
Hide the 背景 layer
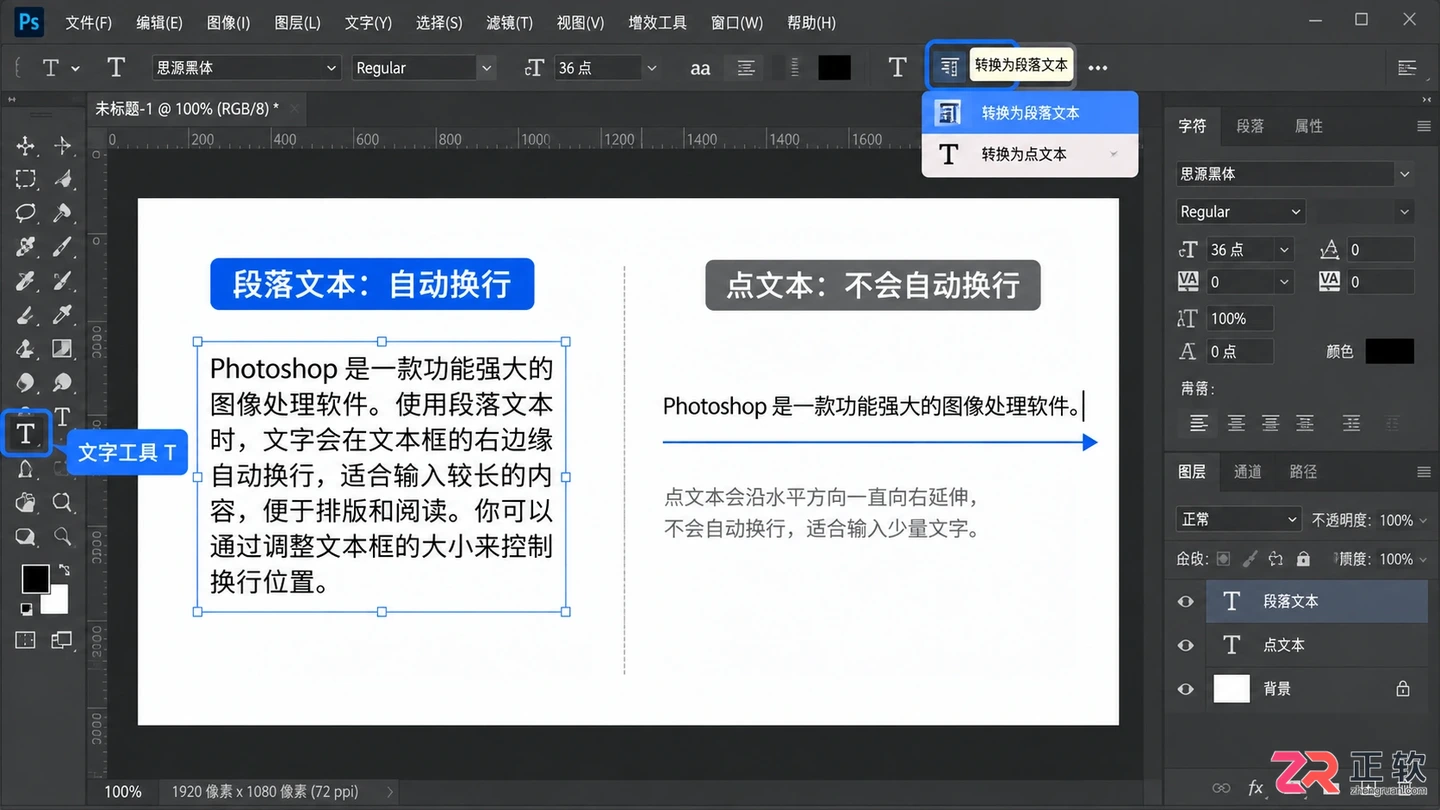click(1186, 689)
